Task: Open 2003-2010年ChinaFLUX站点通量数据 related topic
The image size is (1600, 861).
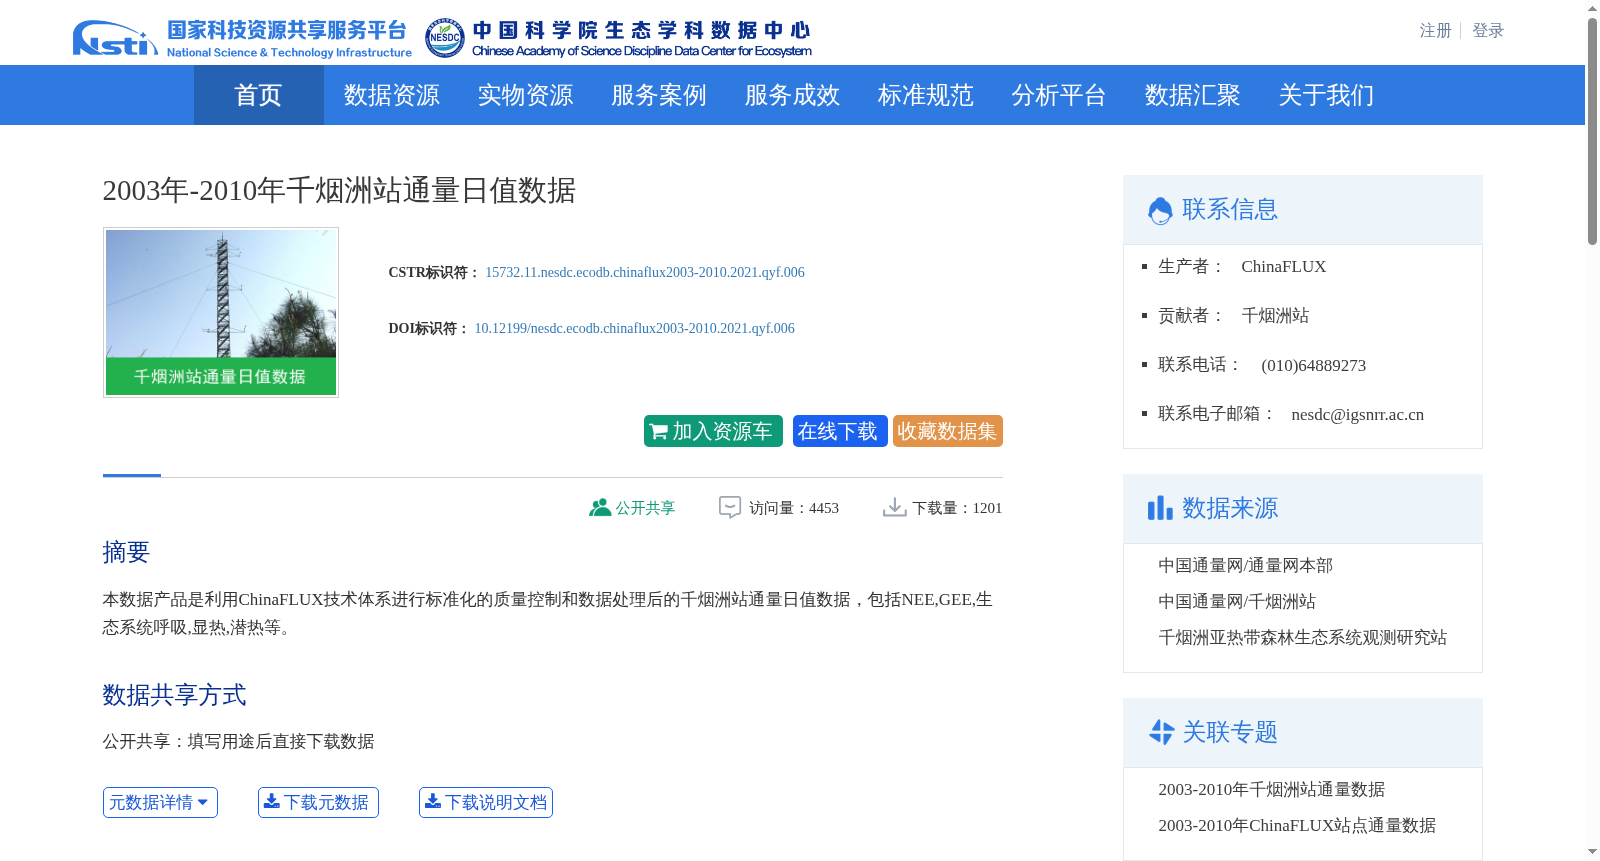Action: click(1297, 826)
